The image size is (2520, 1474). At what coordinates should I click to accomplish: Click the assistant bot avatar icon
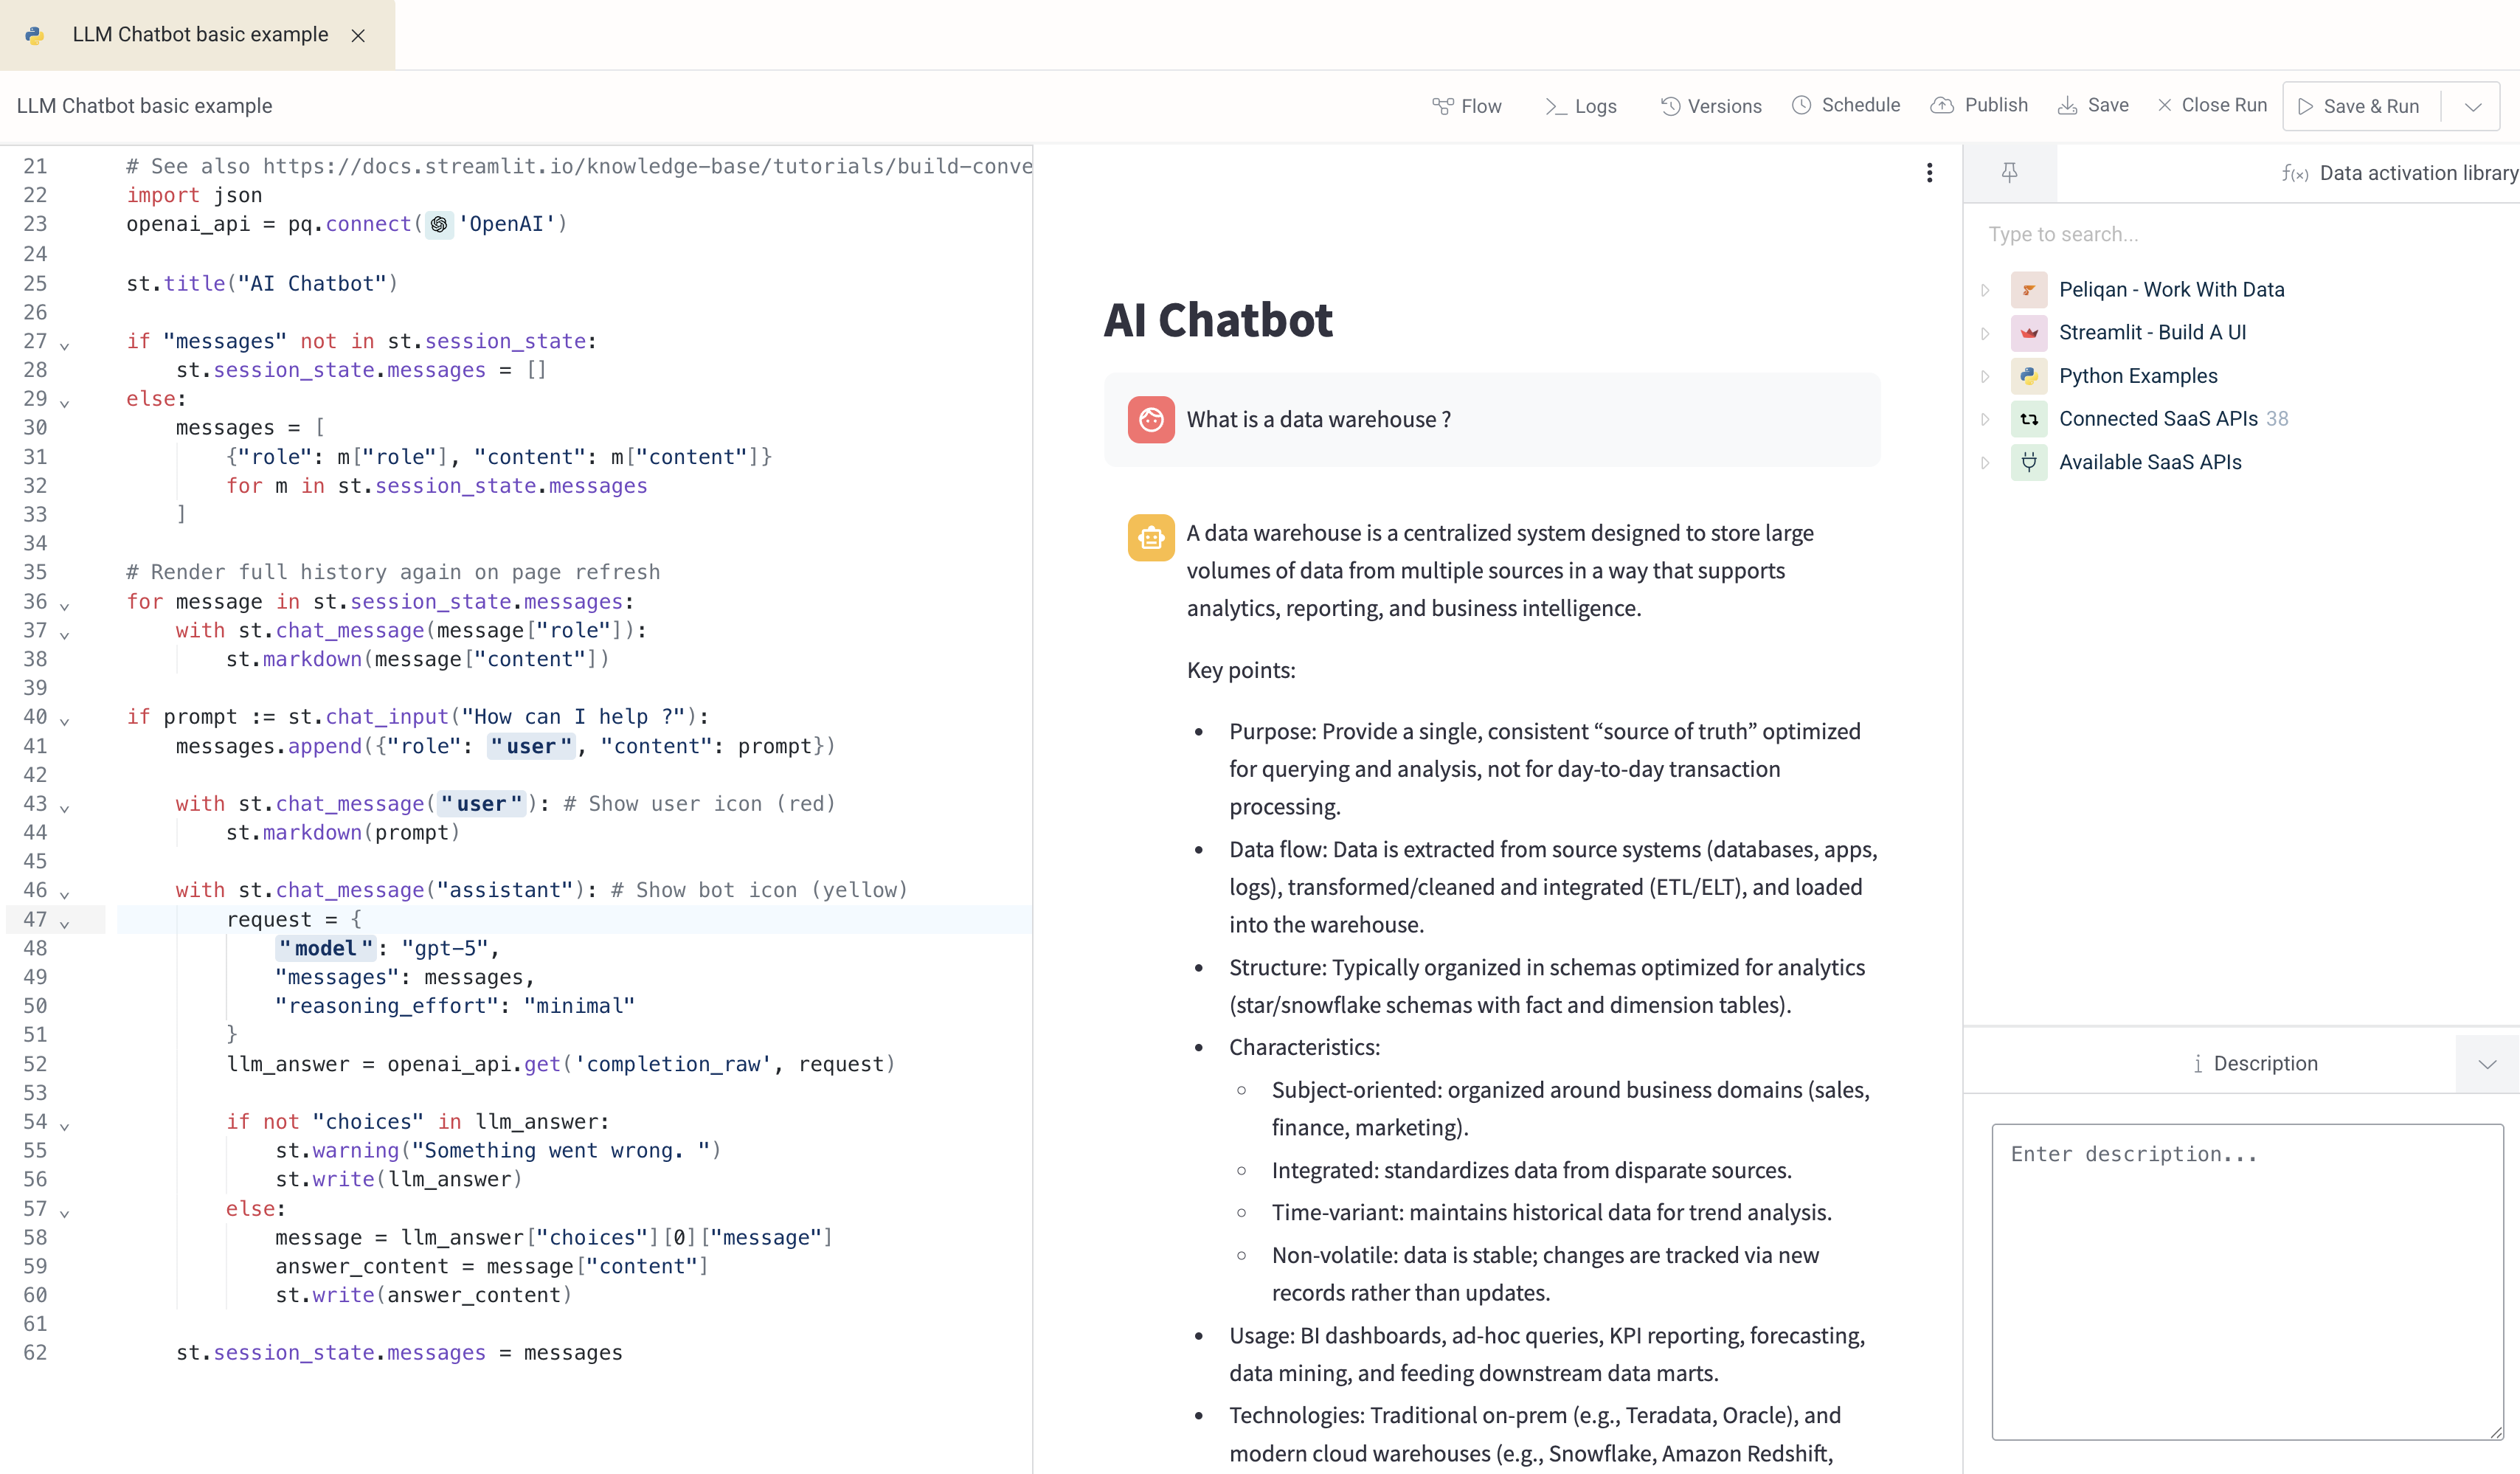pyautogui.click(x=1151, y=538)
